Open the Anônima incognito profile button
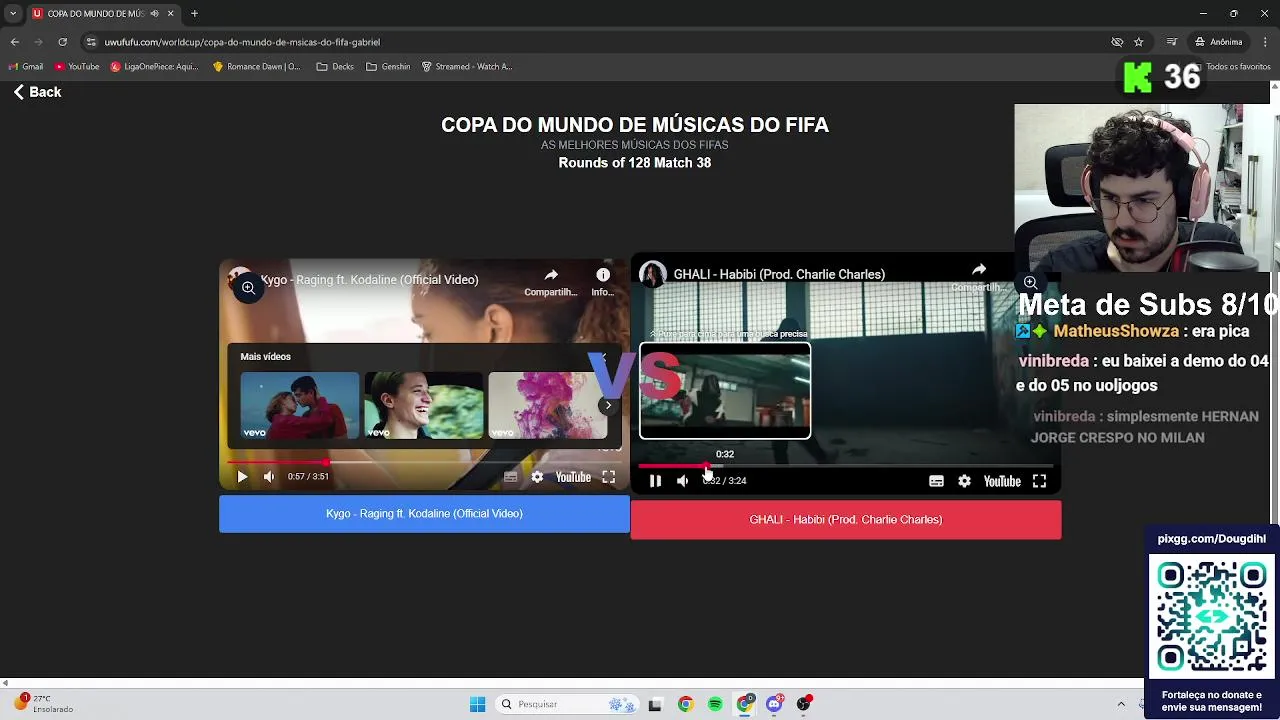Viewport: 1280px width, 720px height. pyautogui.click(x=1218, y=42)
